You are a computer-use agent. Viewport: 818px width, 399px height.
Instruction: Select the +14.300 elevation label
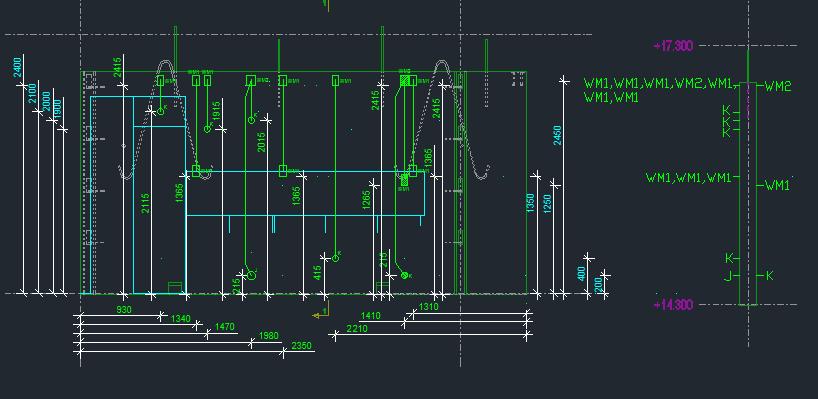coord(673,305)
